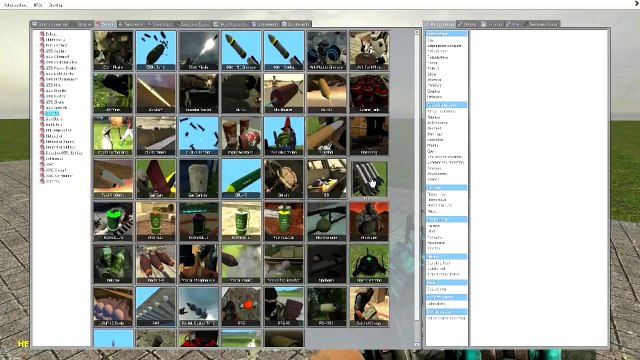The width and height of the screenshot is (640, 360).
Task: Open the interior room with yellow table icon
Action: tap(327, 179)
